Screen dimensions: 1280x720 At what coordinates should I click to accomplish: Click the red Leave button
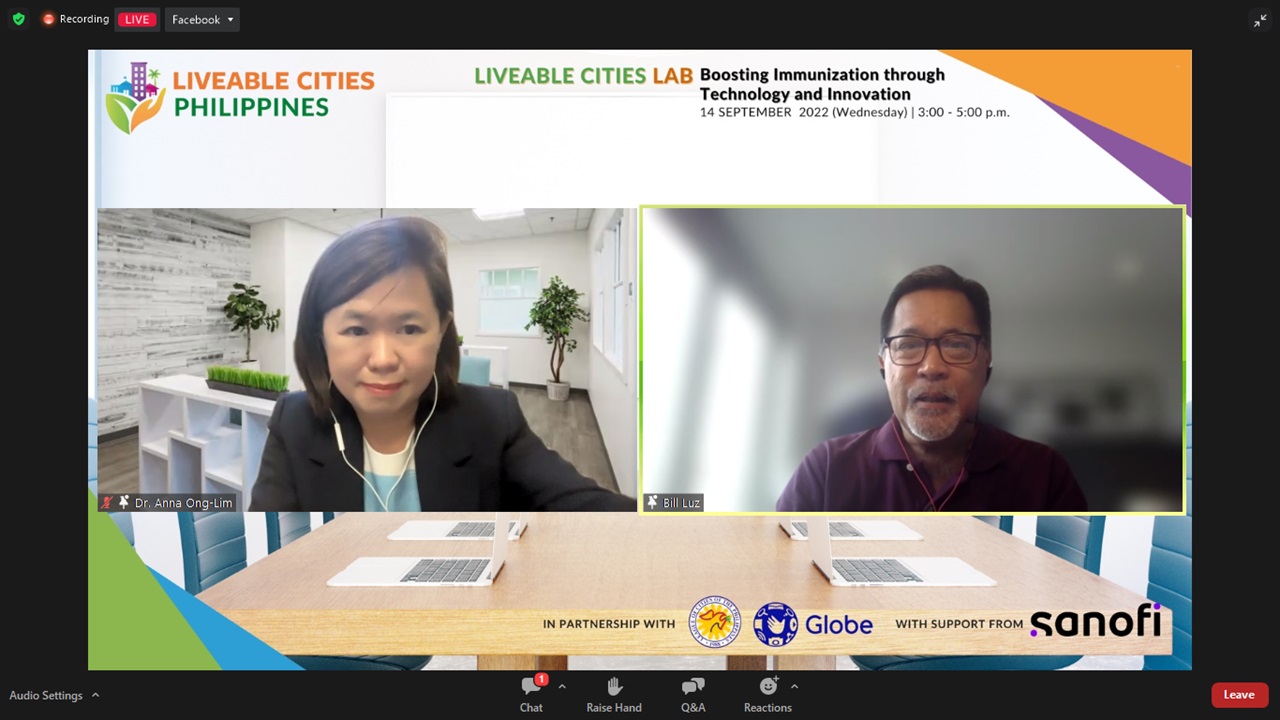tap(1239, 695)
